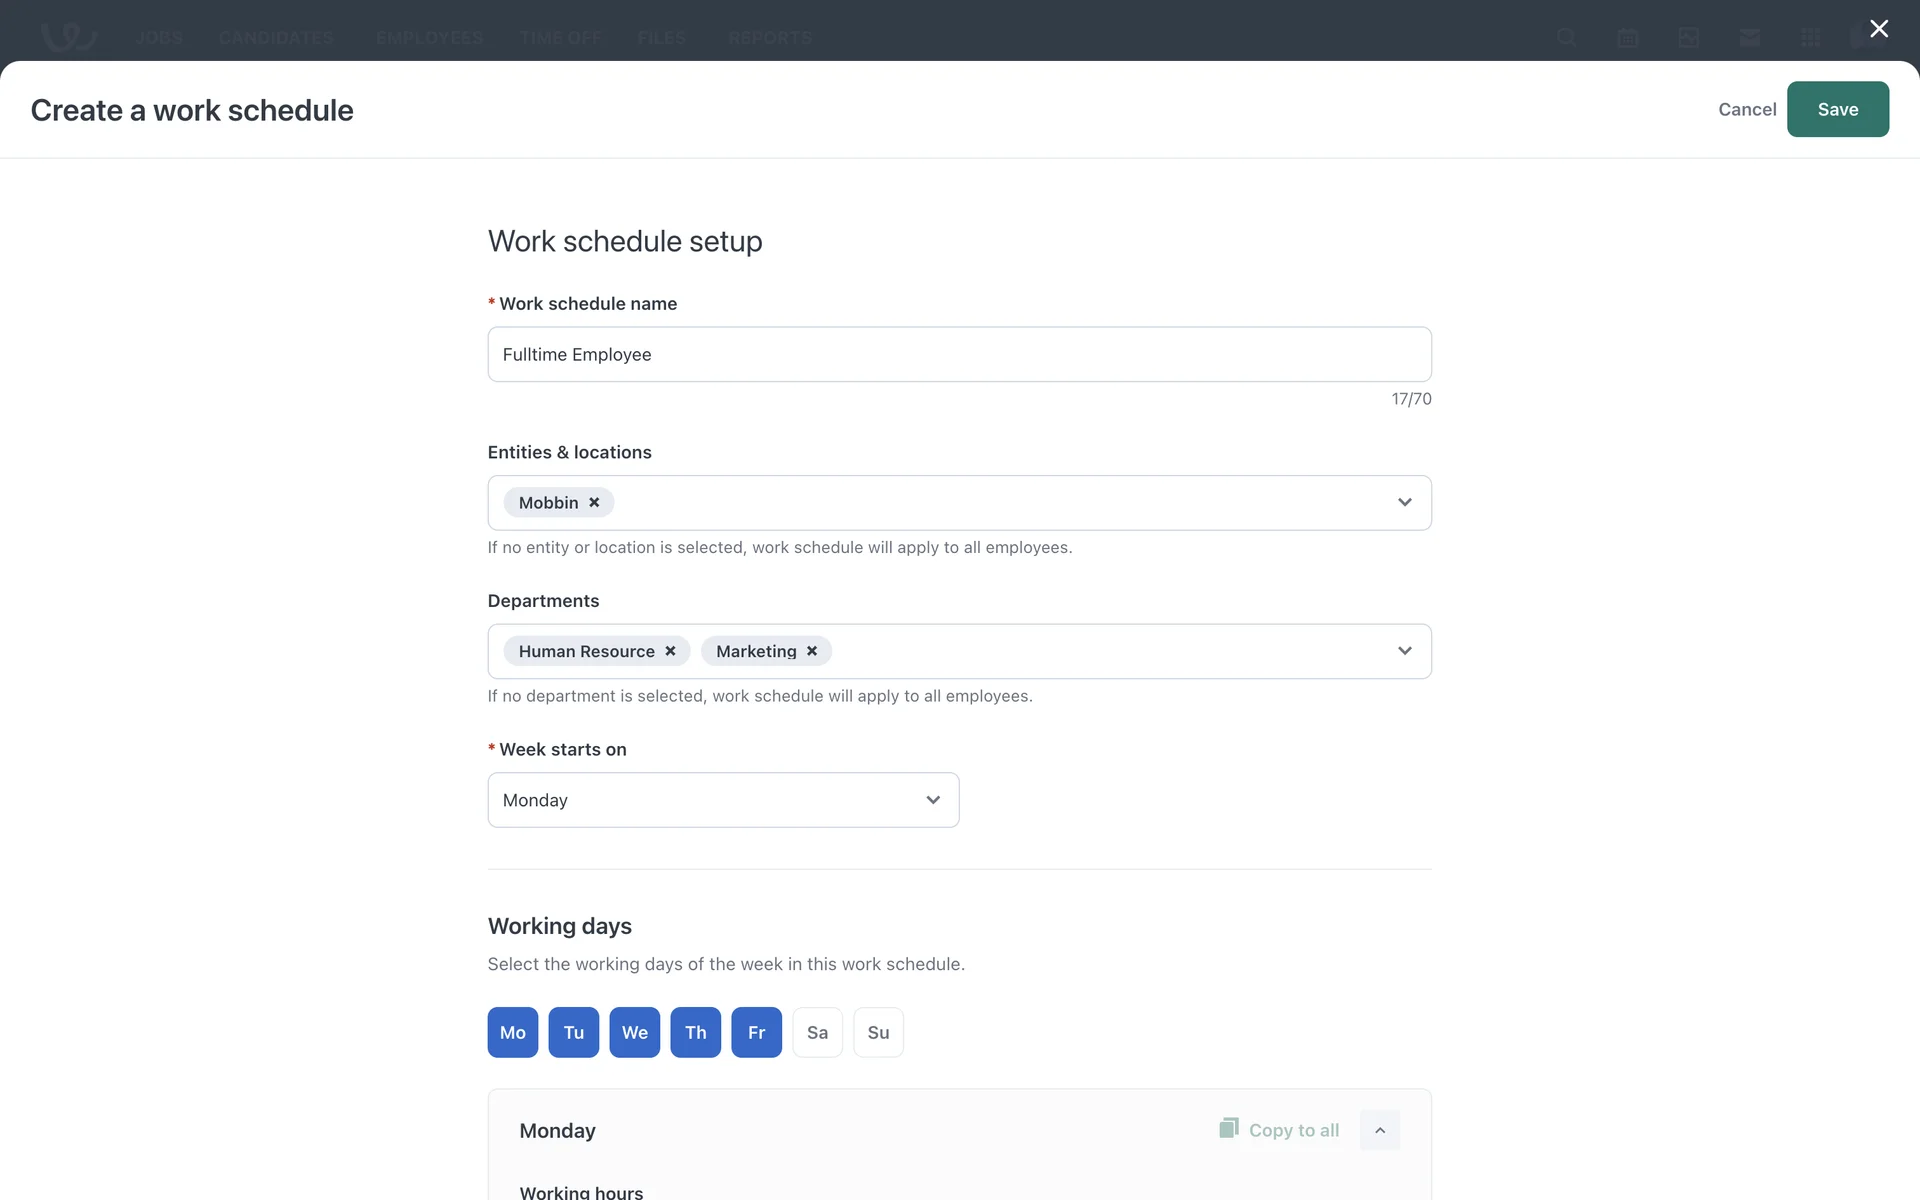Screen dimensions: 1920x1200
Task: Save the work schedule
Action: [1837, 109]
